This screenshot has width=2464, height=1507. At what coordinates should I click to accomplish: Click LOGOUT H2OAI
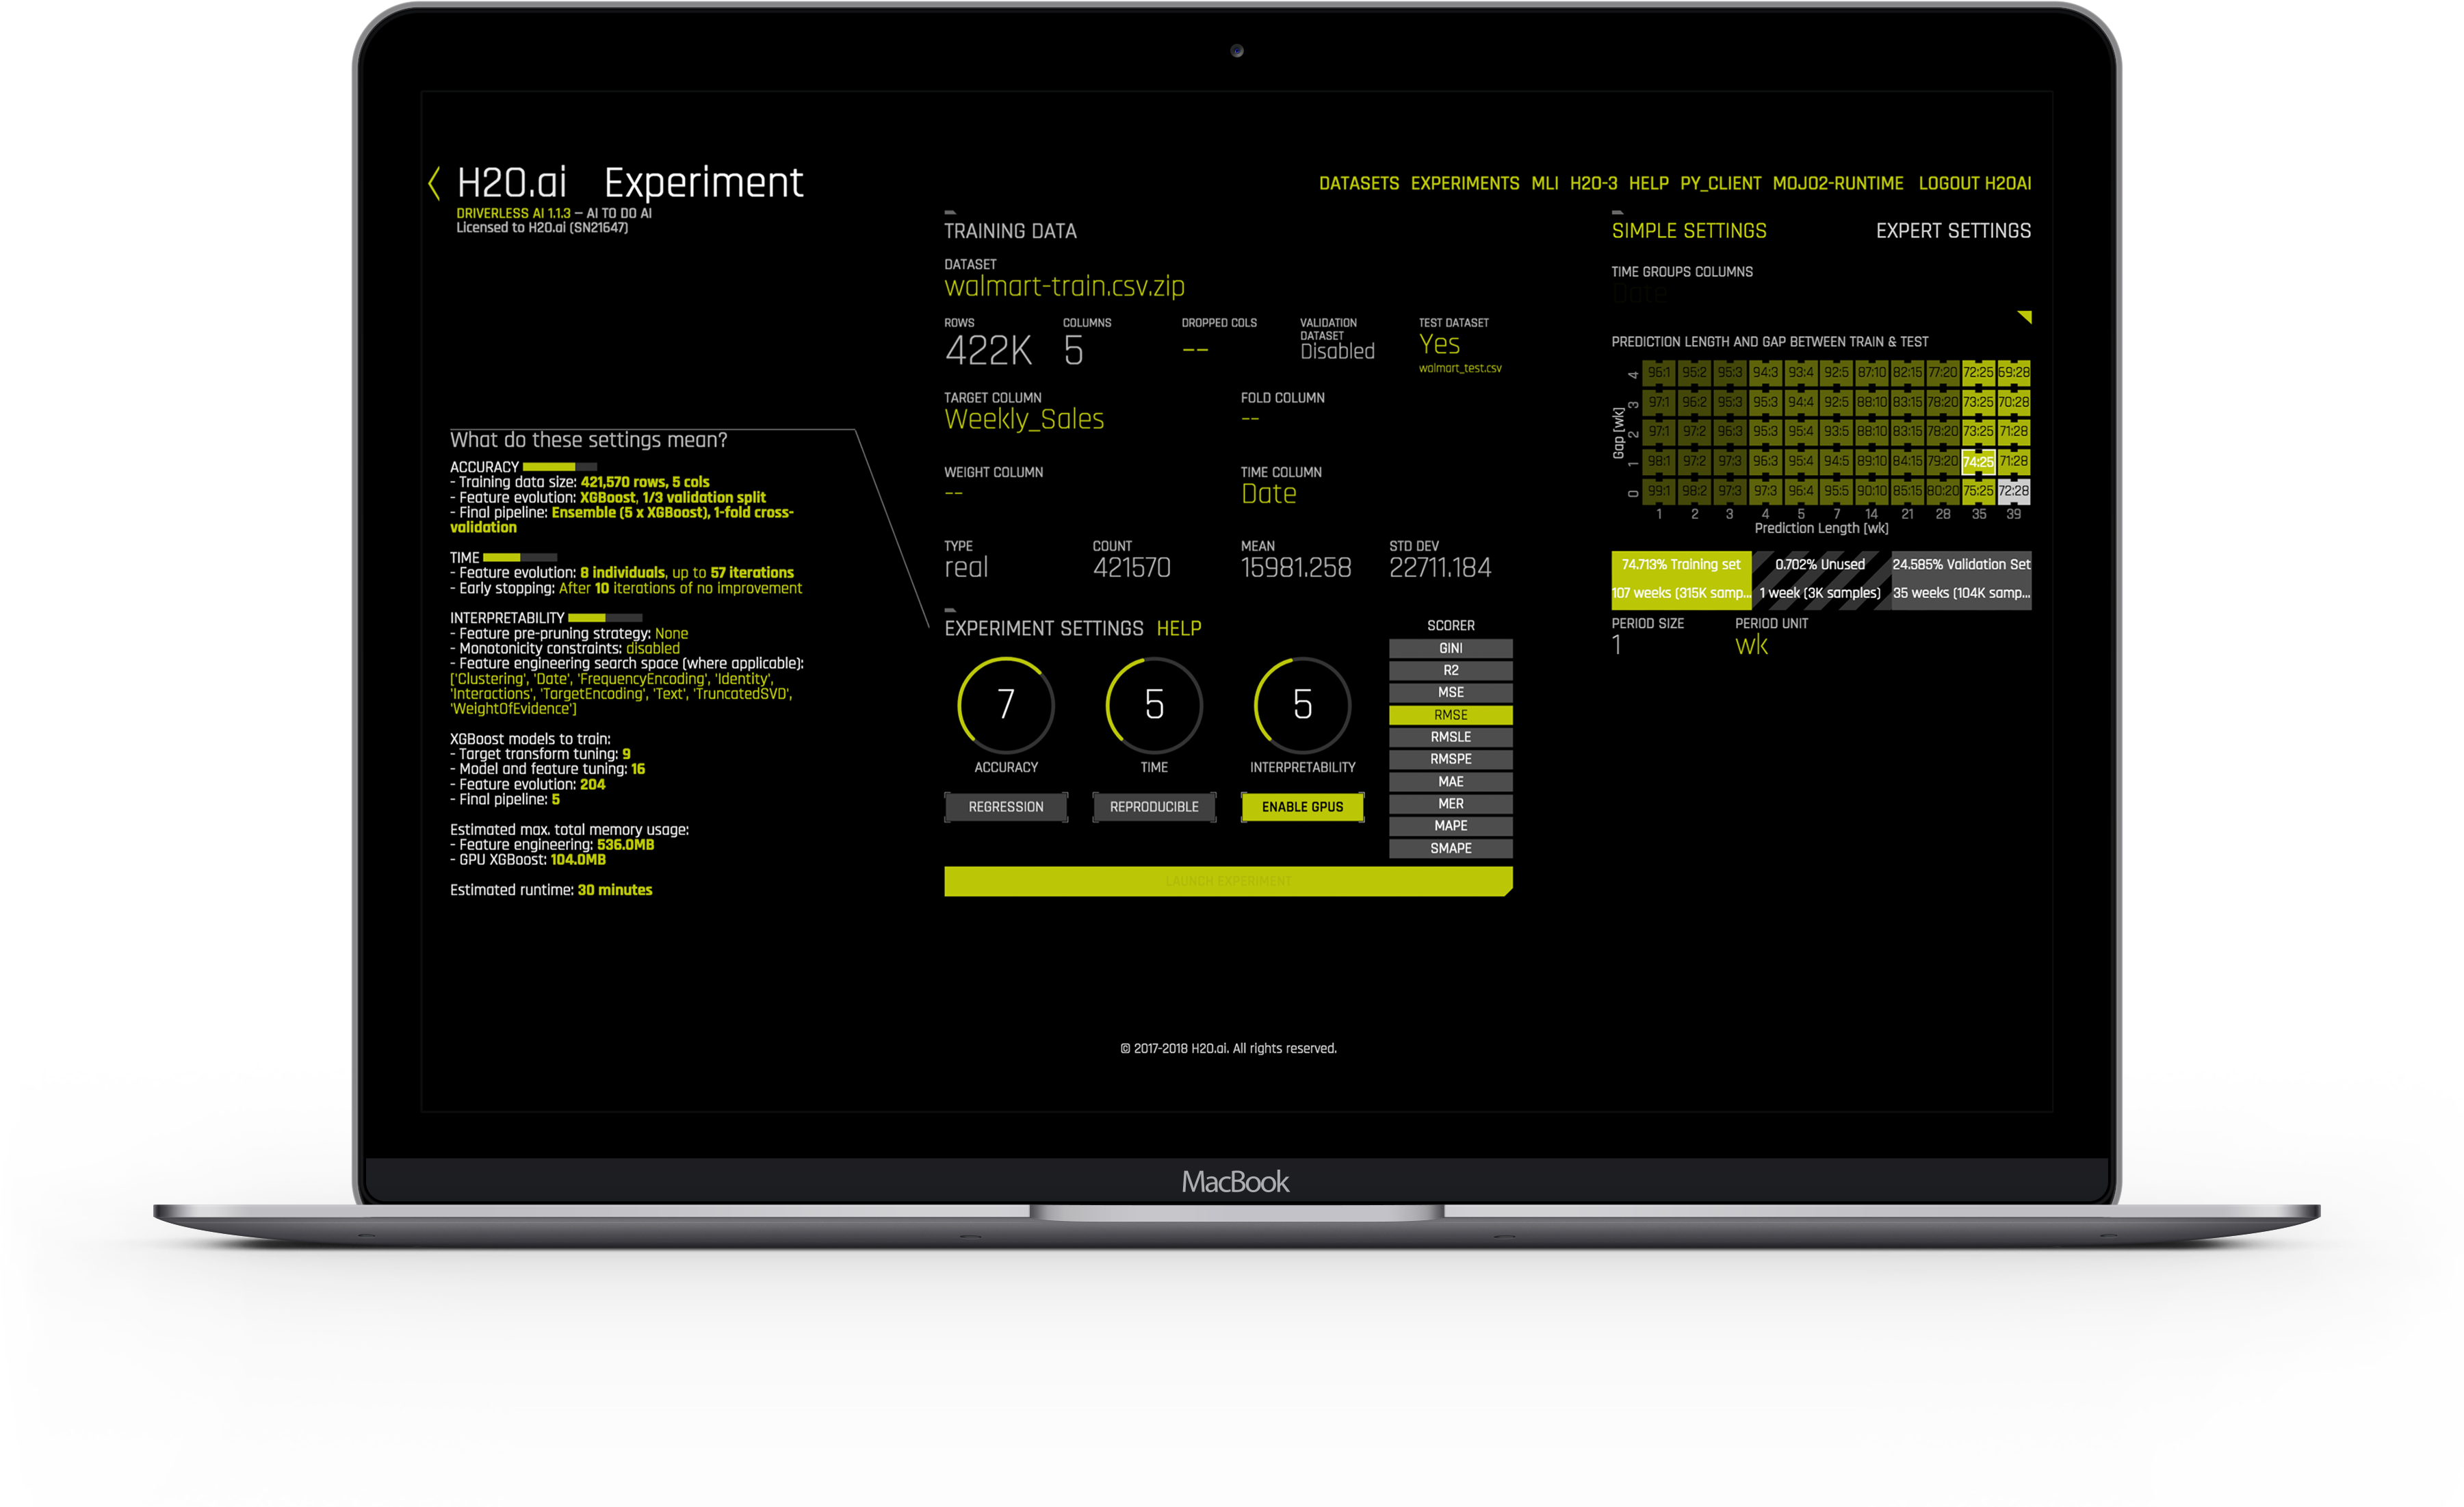1975,184
